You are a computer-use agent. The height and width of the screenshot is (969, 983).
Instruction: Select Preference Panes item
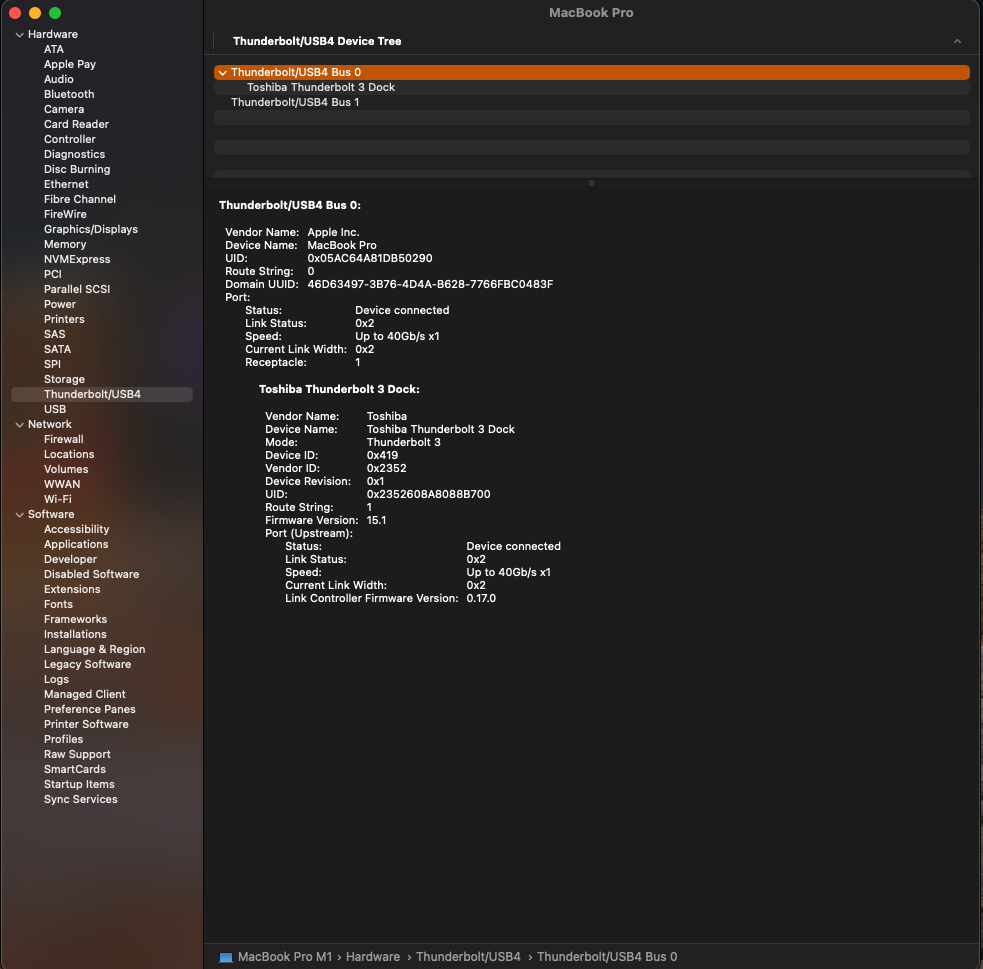(x=90, y=710)
